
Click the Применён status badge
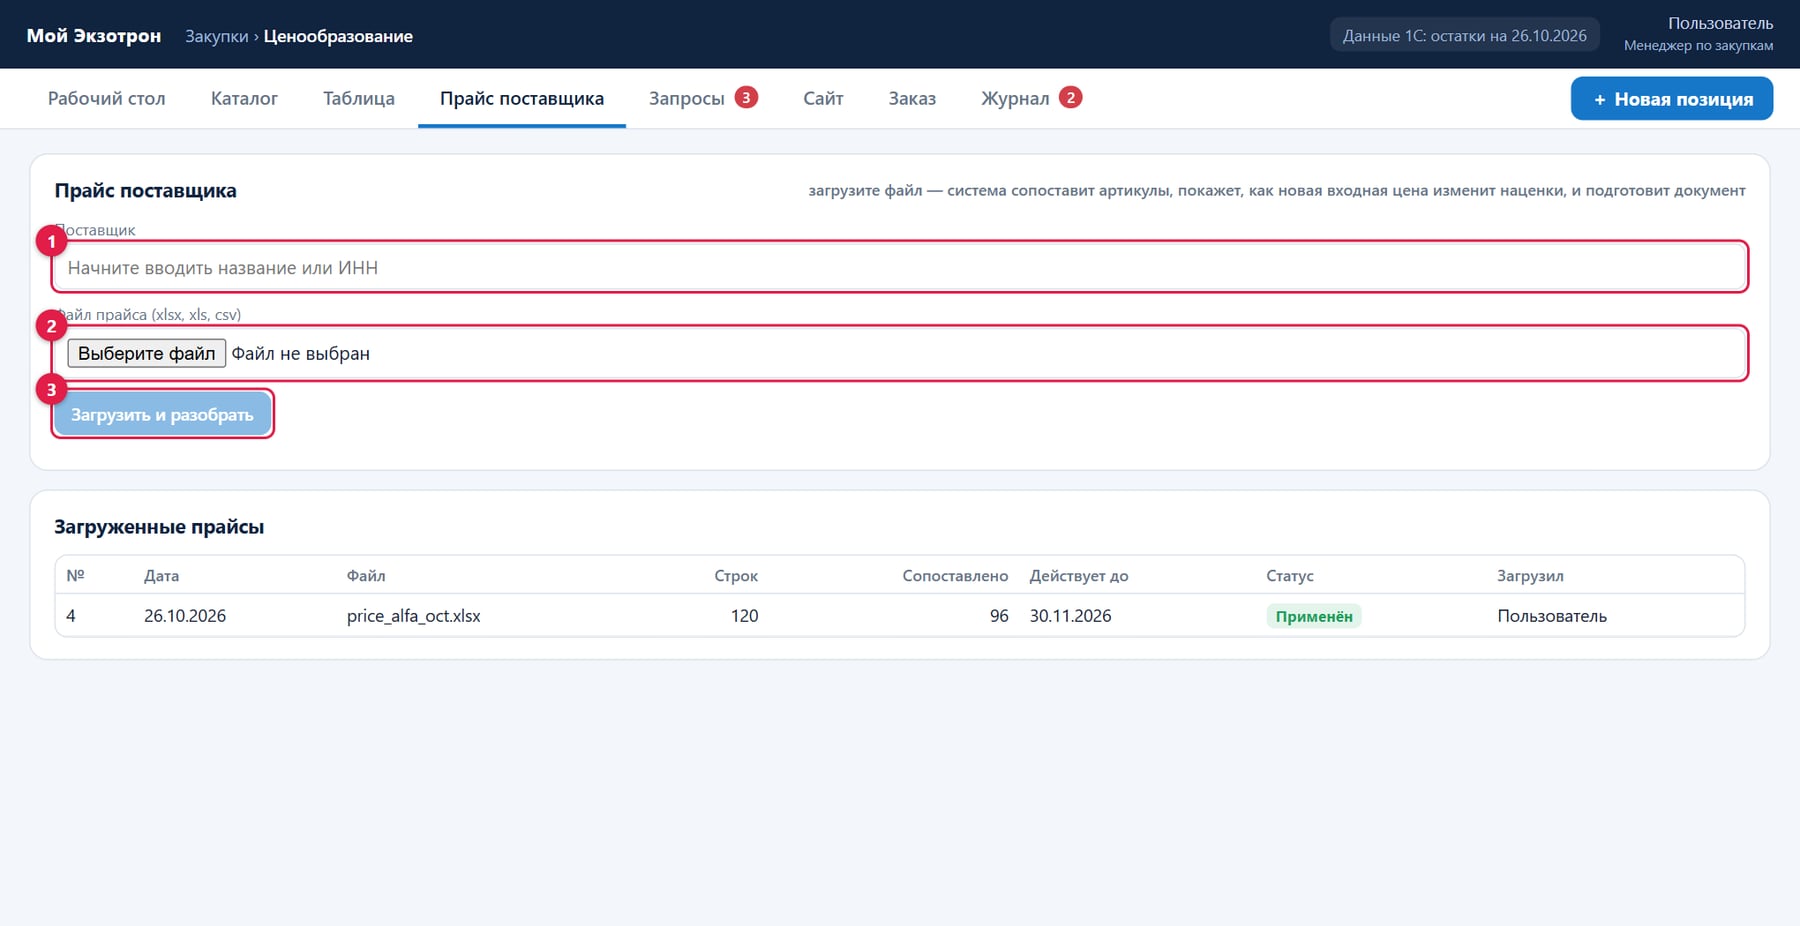click(1314, 616)
